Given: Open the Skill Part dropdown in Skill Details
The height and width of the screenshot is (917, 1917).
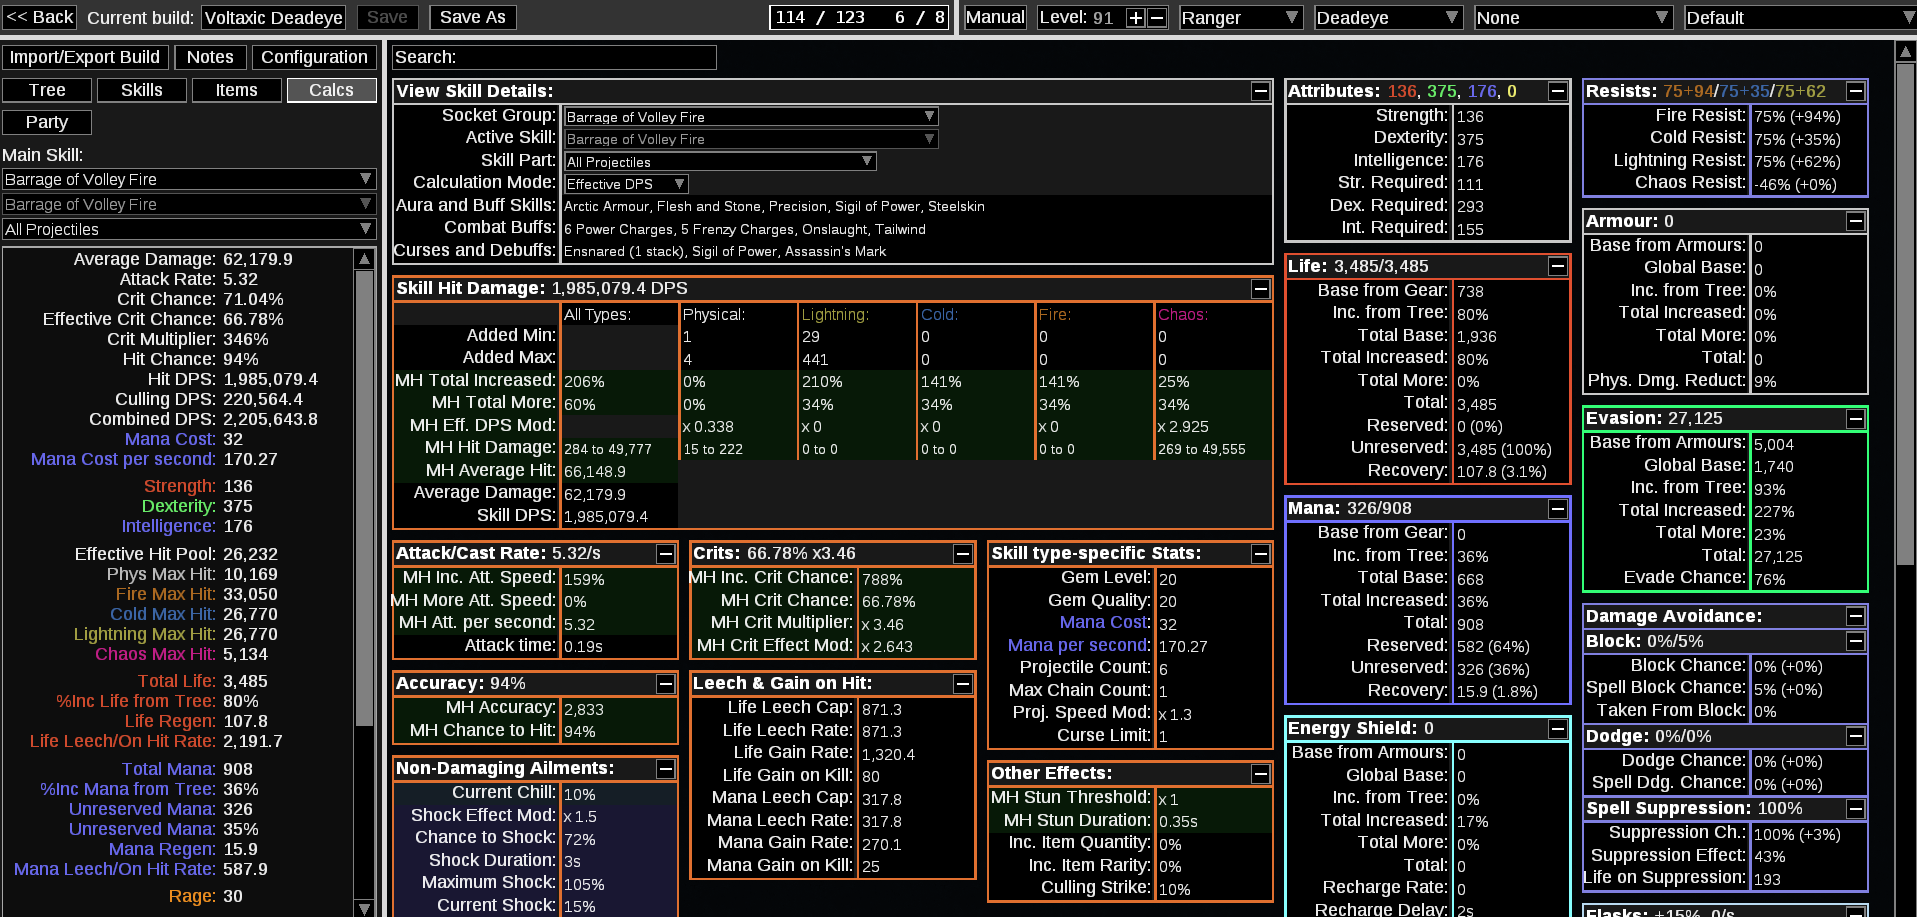Looking at the screenshot, I should [x=720, y=162].
